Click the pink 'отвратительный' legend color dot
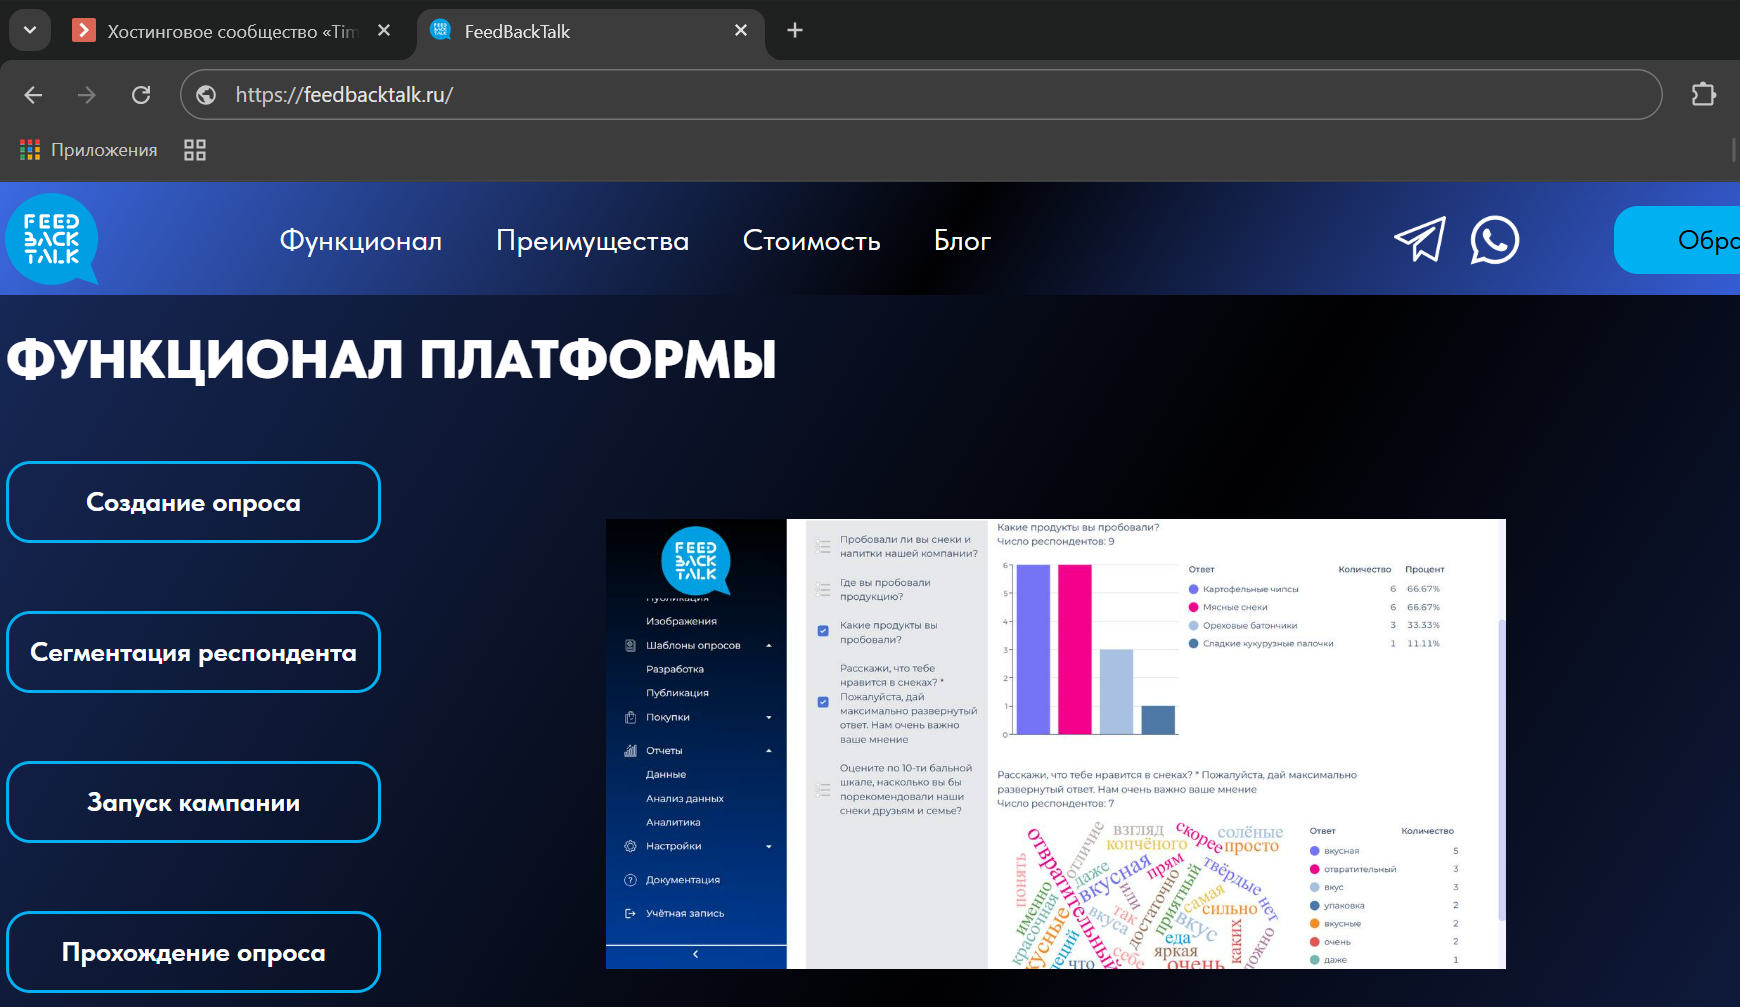1740x1007 pixels. tap(1313, 869)
